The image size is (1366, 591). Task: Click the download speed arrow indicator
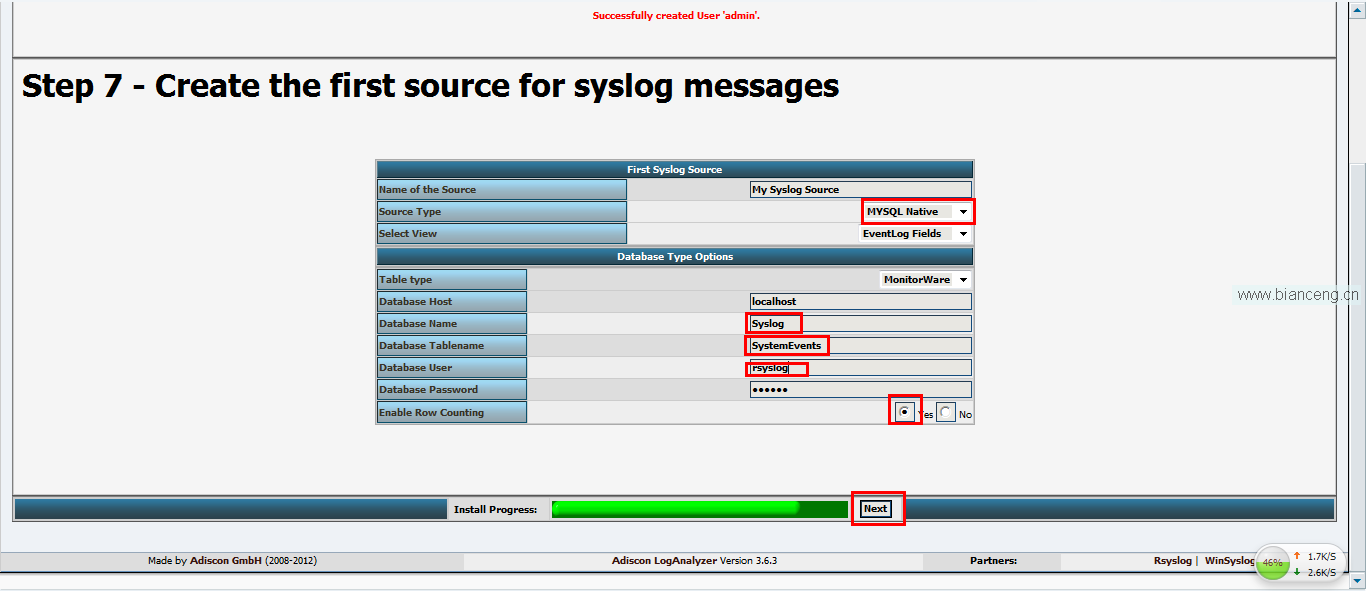point(1297,572)
